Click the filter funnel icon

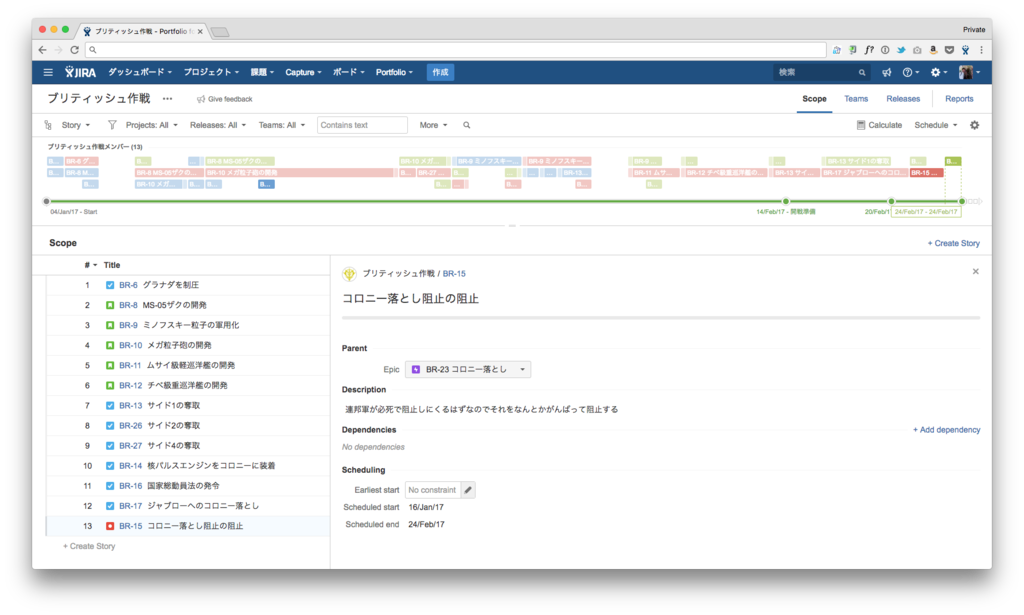point(112,125)
